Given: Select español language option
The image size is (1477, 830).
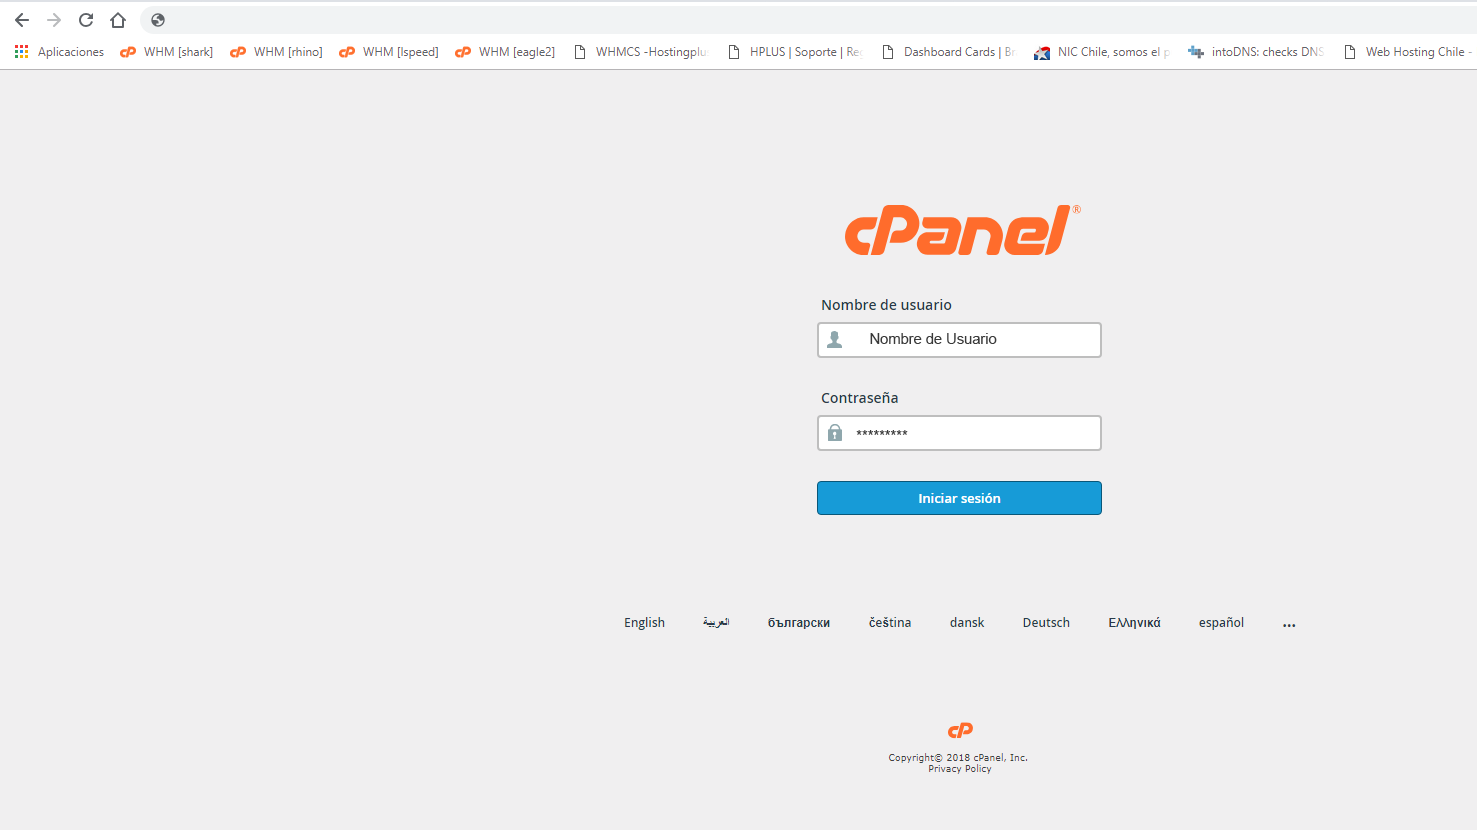Looking at the screenshot, I should click(1221, 622).
